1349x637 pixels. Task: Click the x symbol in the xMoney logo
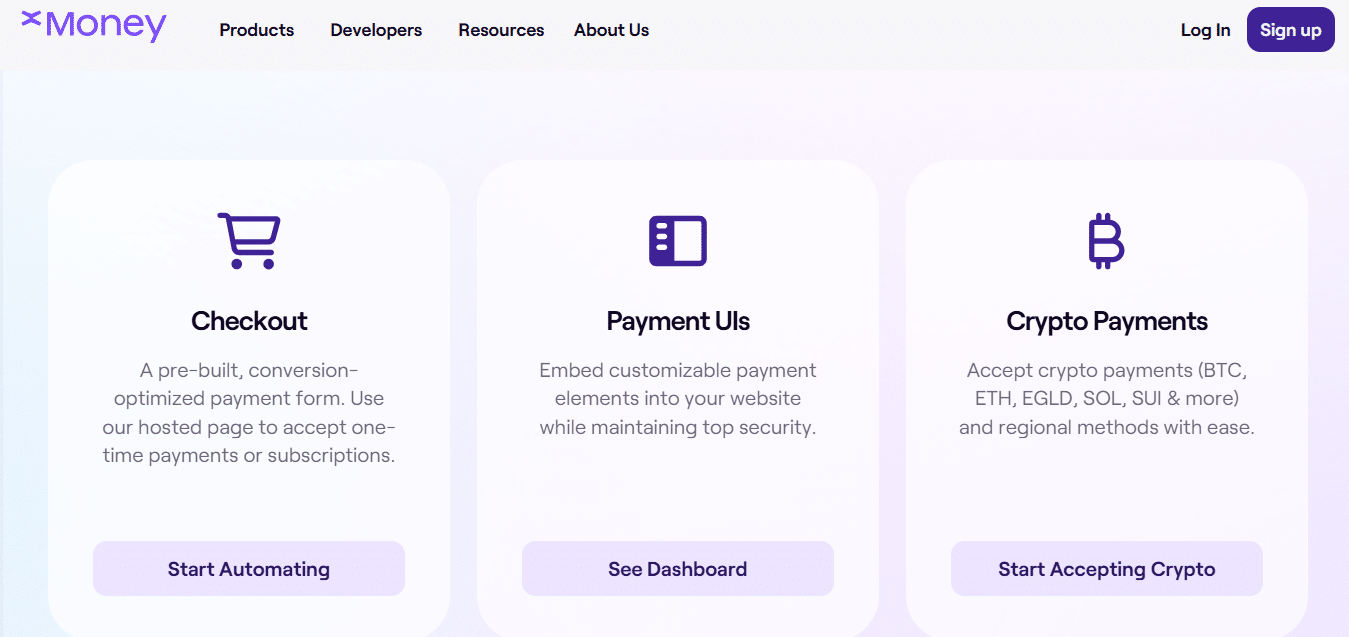tap(31, 17)
